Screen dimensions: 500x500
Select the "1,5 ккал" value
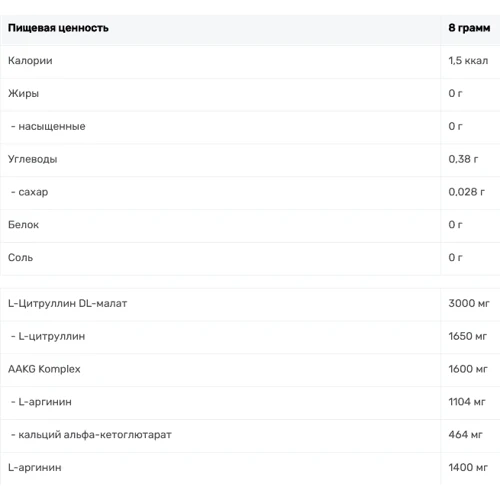tap(468, 61)
